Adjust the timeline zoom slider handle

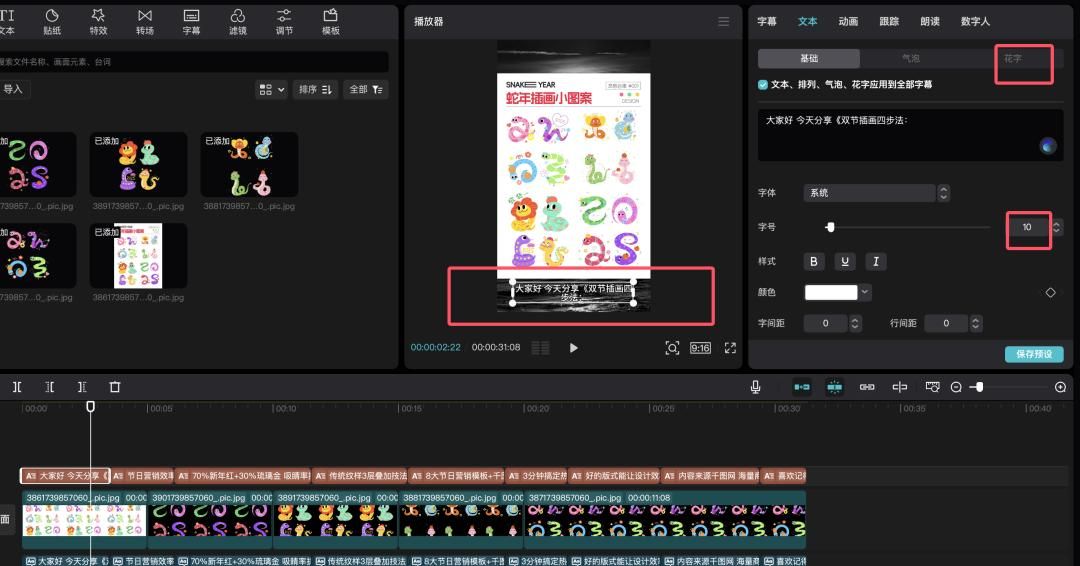pyautogui.click(x=979, y=387)
